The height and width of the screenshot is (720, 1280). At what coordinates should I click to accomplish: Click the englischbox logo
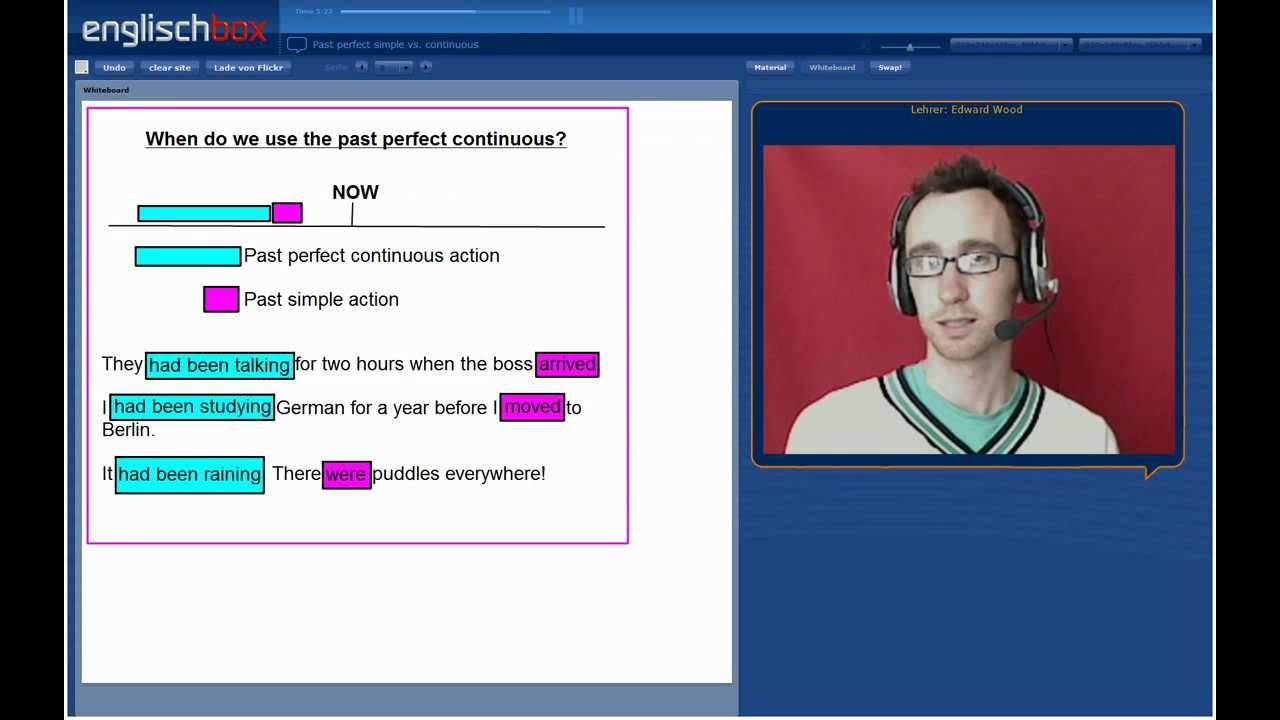pyautogui.click(x=174, y=29)
